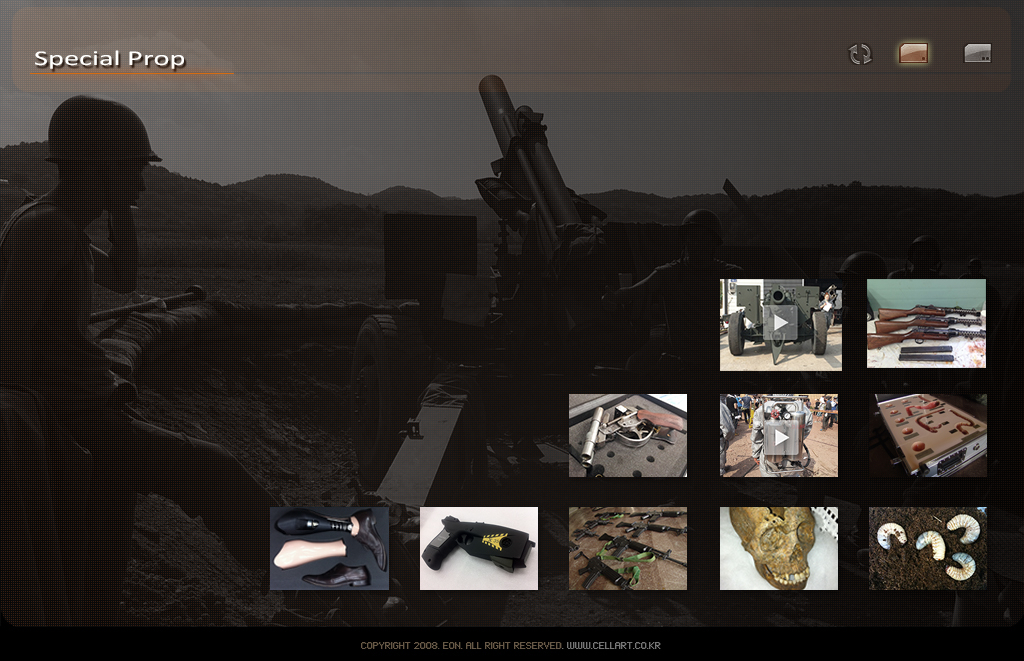Open the revolver parts in case thumbnail
Viewport: 1024px width, 661px height.
click(628, 435)
